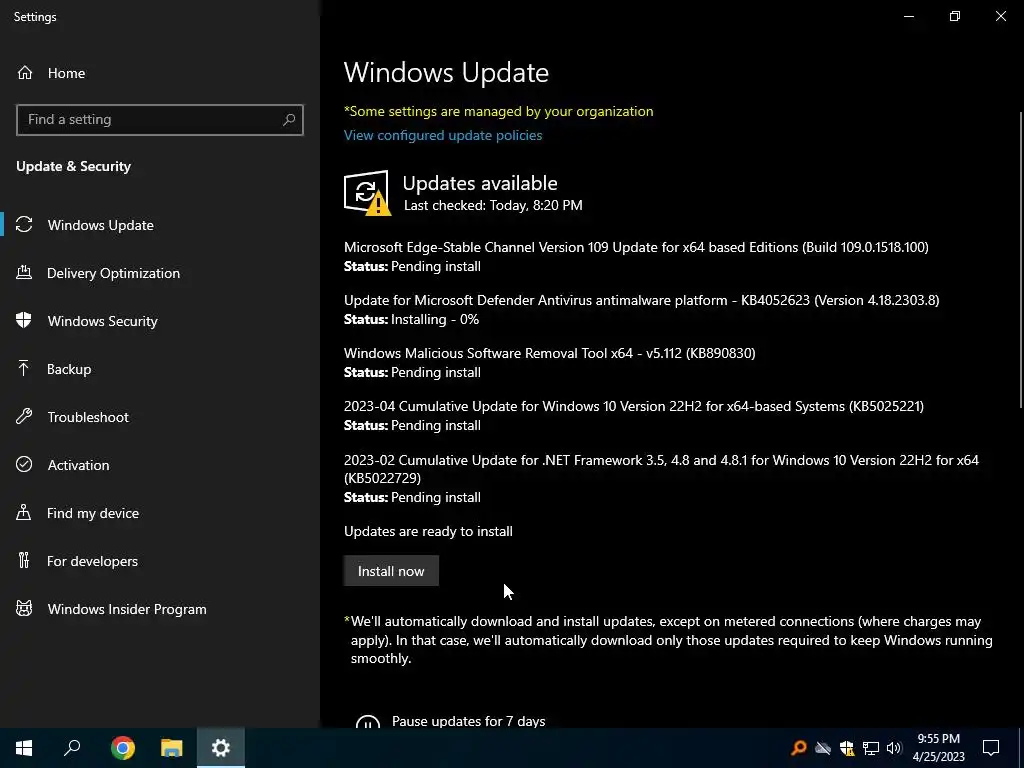Open the Windows Security page
The height and width of the screenshot is (768, 1024).
point(160,321)
